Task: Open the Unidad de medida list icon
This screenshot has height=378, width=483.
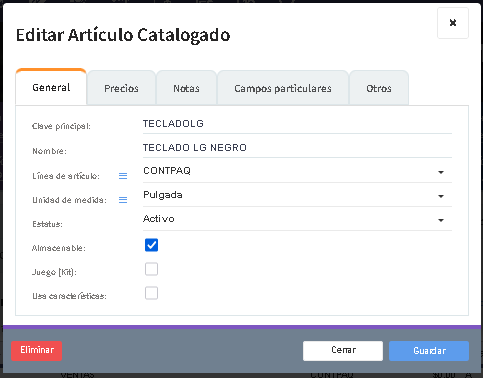Action: 123,200
